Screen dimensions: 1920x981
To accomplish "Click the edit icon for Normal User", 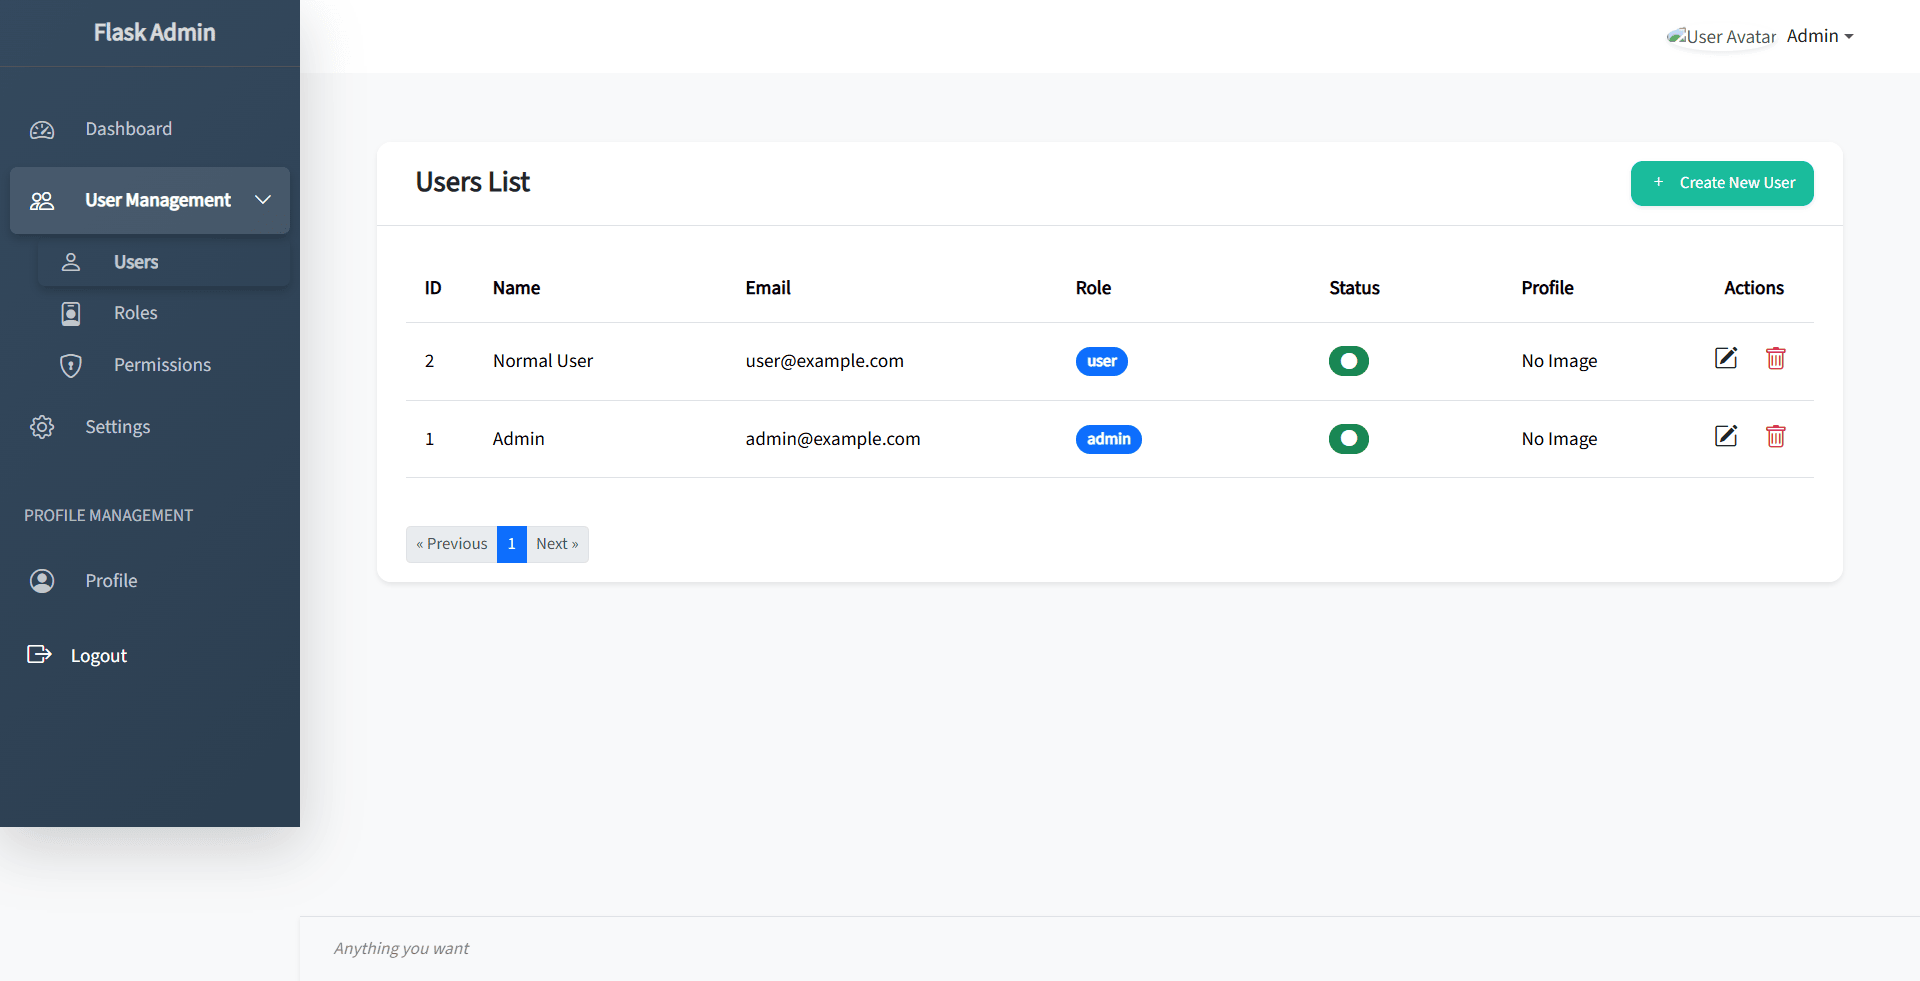I will pos(1726,358).
